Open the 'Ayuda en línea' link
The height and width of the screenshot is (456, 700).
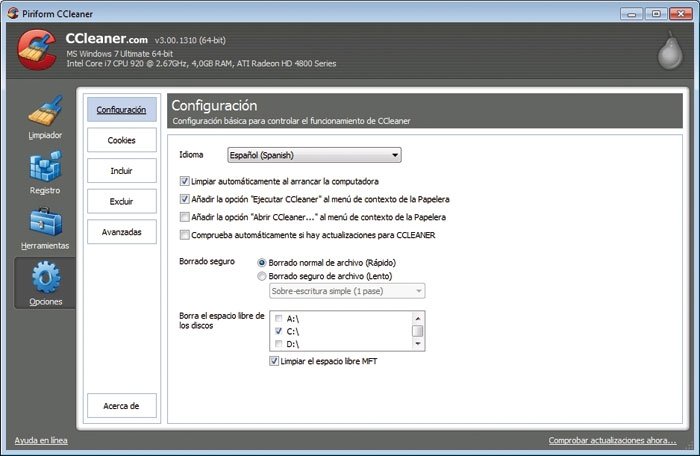click(41, 440)
